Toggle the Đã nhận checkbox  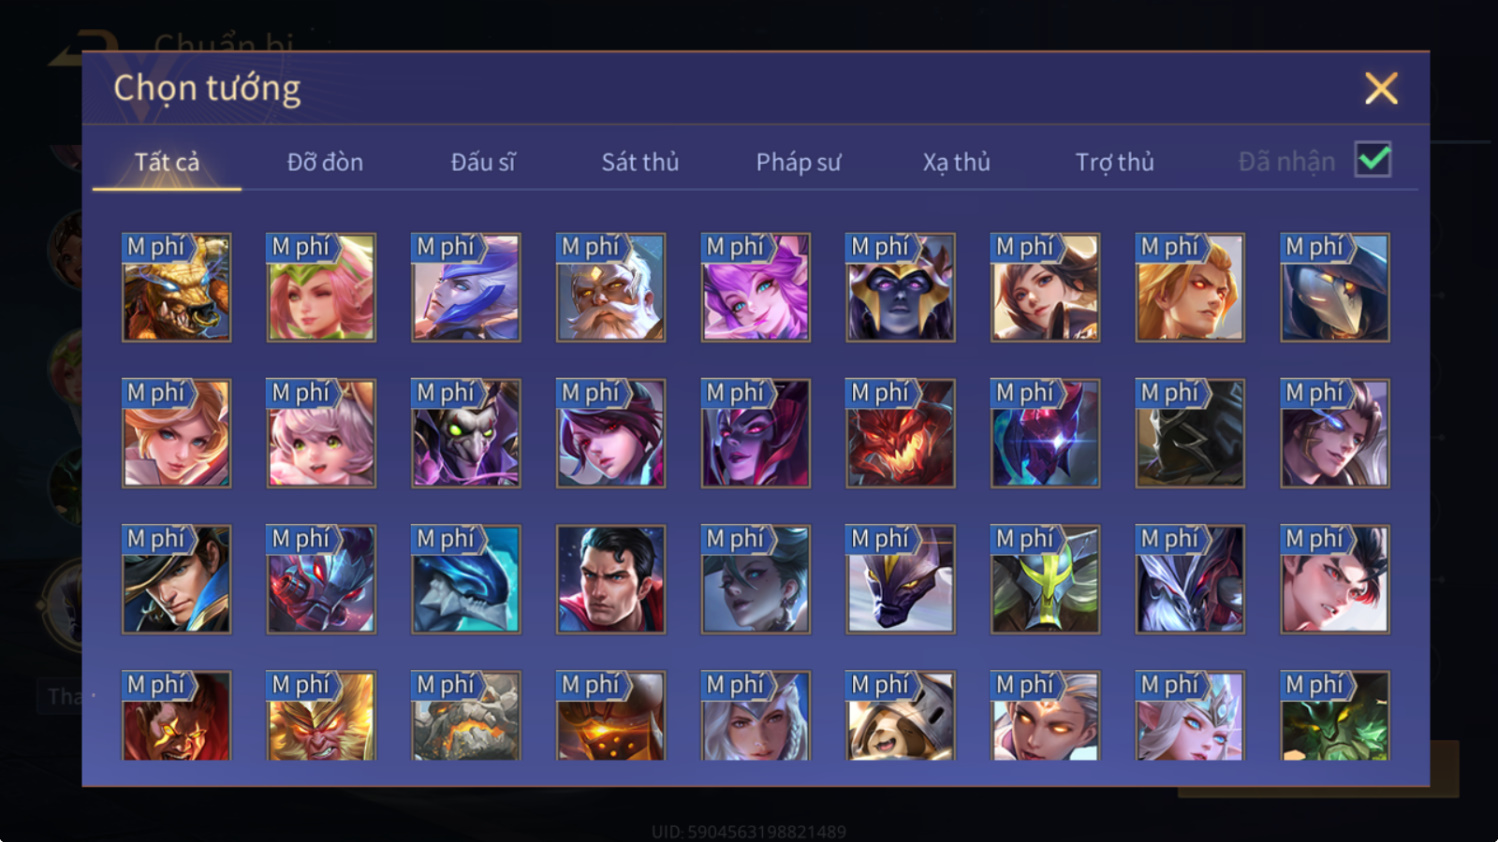coord(1373,159)
